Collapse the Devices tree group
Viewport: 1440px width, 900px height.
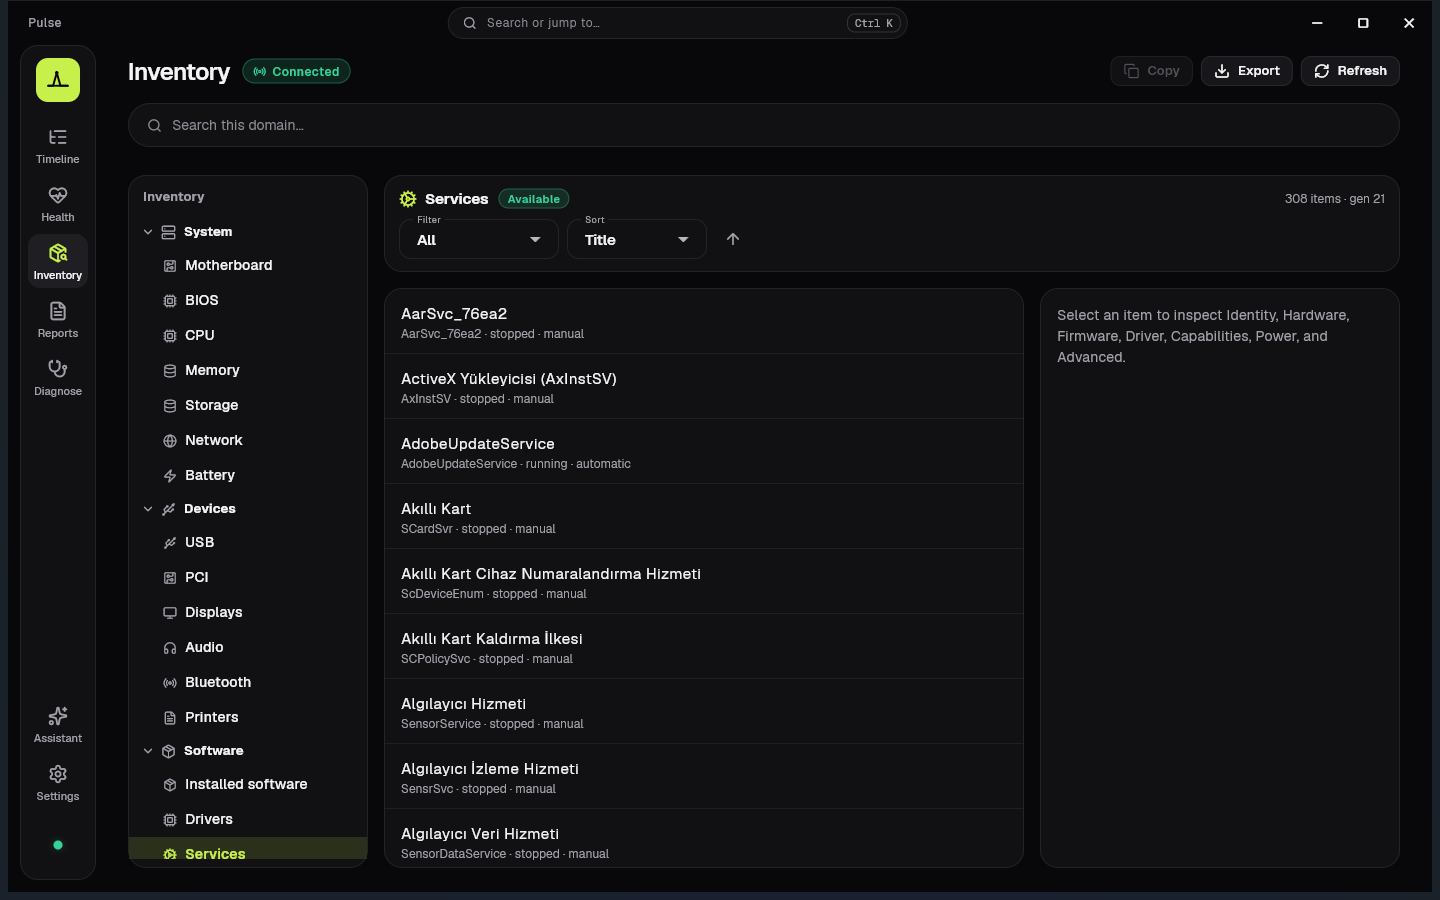coord(148,509)
